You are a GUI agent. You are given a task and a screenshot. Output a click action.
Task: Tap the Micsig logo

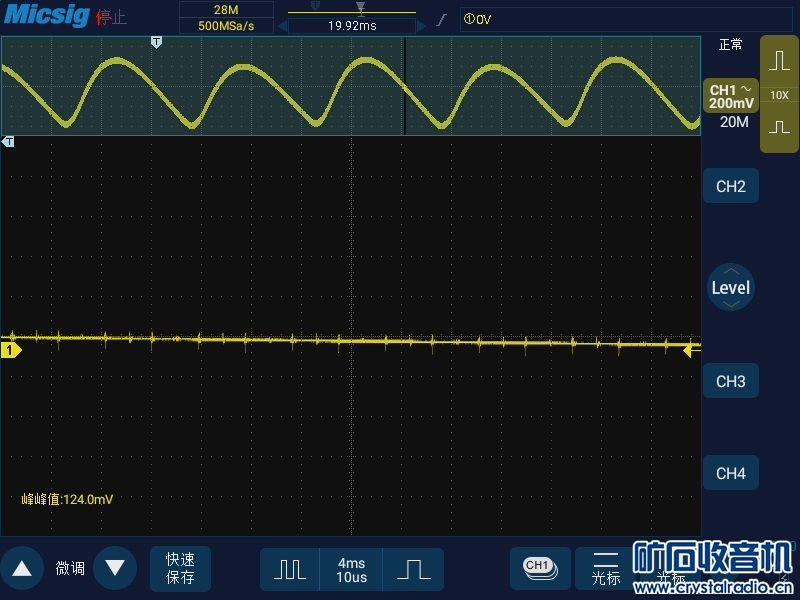coord(47,15)
